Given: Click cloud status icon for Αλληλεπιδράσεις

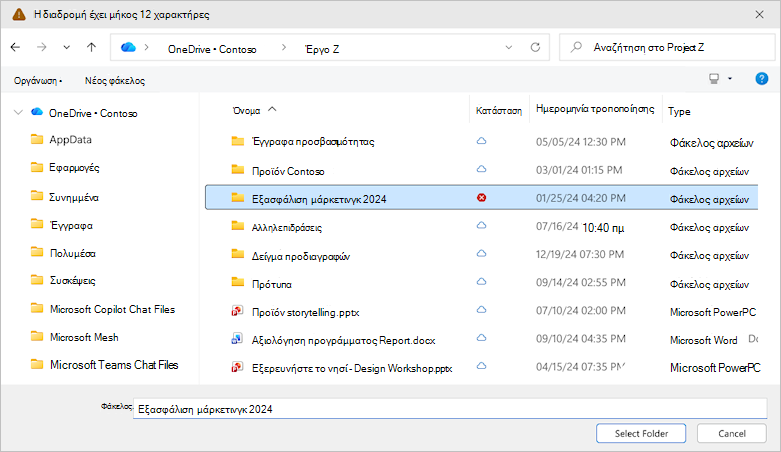Looking at the screenshot, I should (x=482, y=225).
